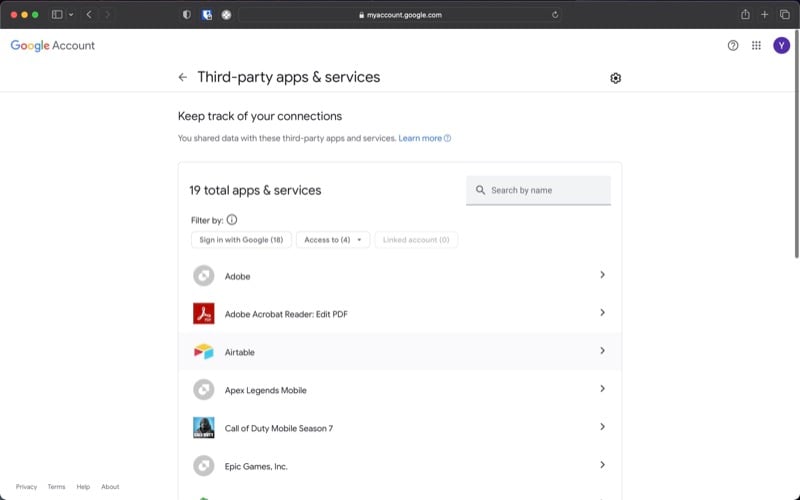Click Keep track of your connections heading

click(x=260, y=116)
